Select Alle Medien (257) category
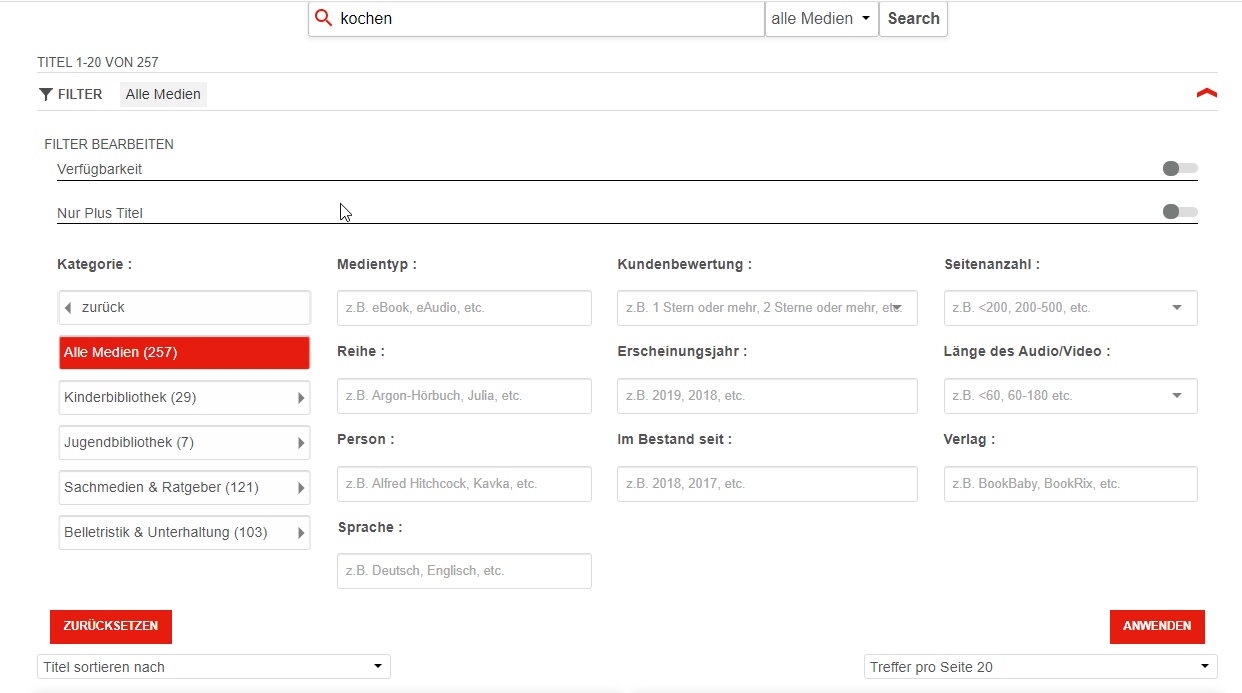 (184, 353)
